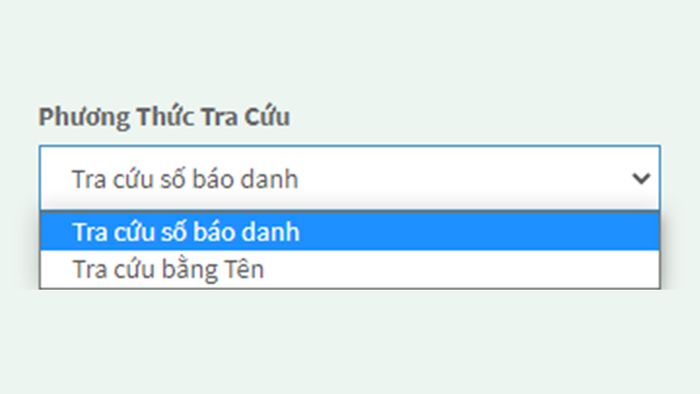Image resolution: width=700 pixels, height=394 pixels.
Task: Confirm 'Tra cứu số báo danh' in open list
Action: [350, 232]
